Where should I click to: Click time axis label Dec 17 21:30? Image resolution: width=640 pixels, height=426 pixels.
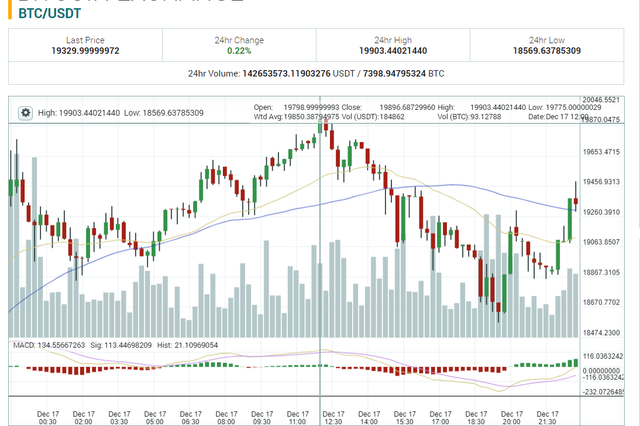pos(547,418)
